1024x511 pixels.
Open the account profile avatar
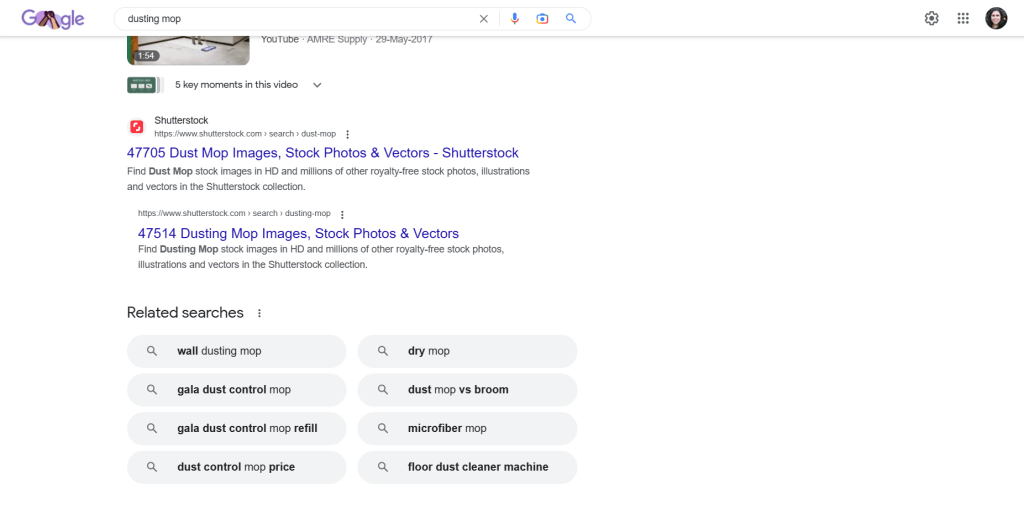click(x=996, y=18)
